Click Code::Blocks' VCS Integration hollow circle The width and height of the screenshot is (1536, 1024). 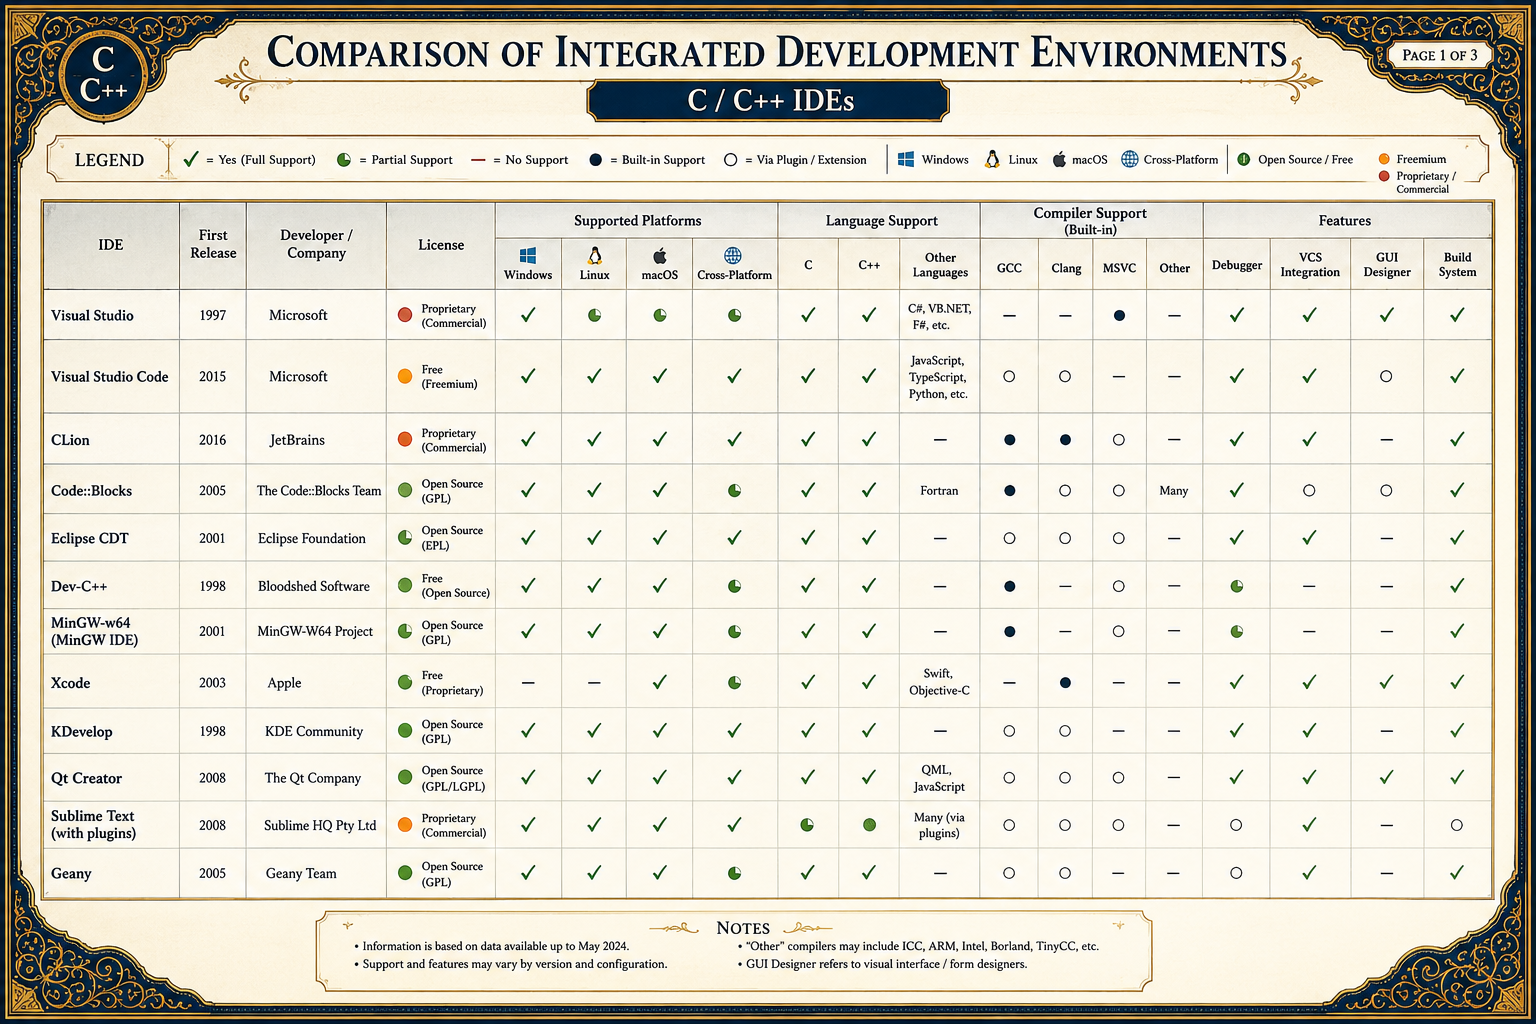click(1309, 491)
